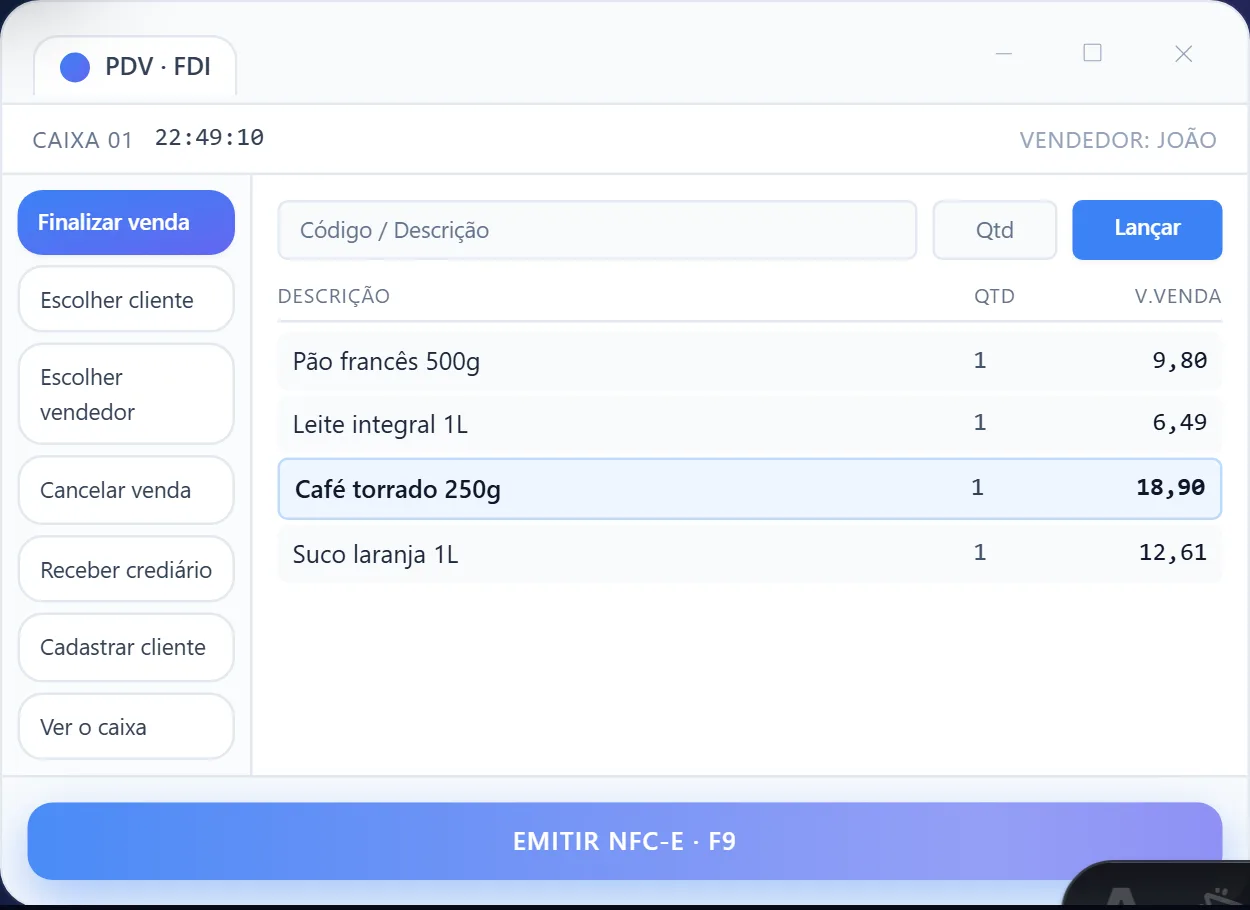Minimize the PDV window

pos(1004,53)
